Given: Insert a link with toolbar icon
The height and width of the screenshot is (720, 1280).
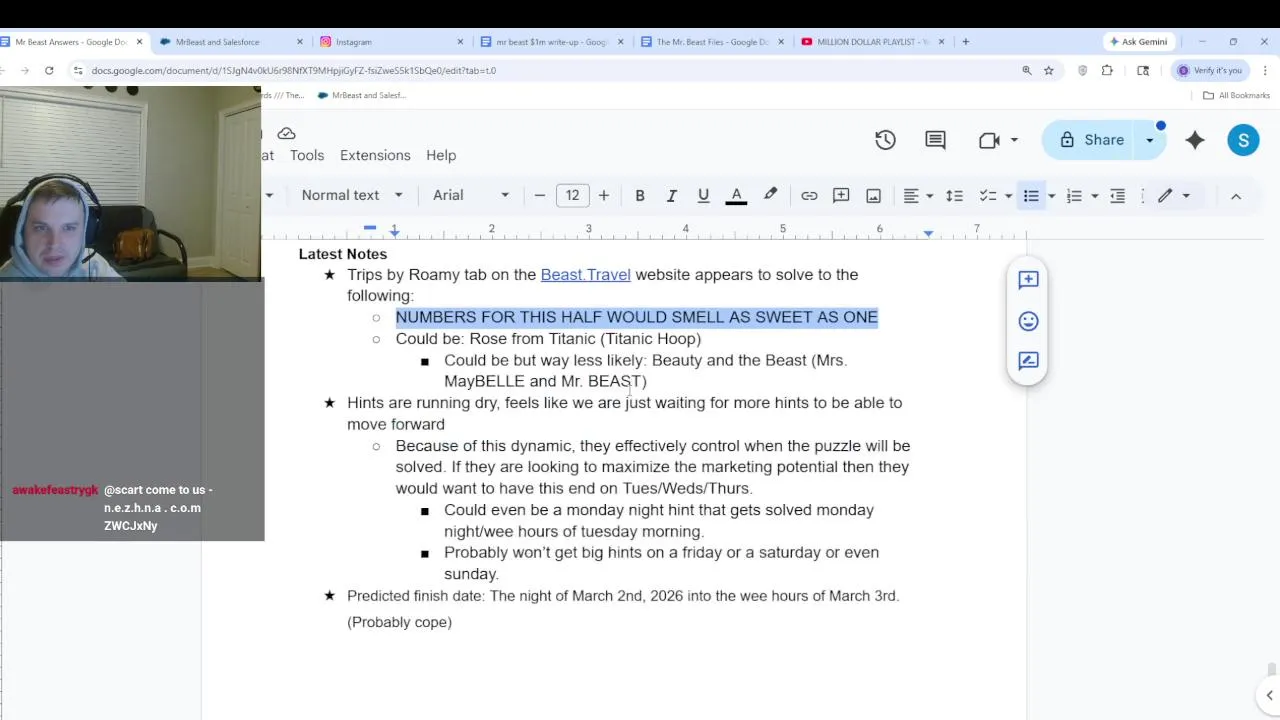Looking at the screenshot, I should (809, 195).
